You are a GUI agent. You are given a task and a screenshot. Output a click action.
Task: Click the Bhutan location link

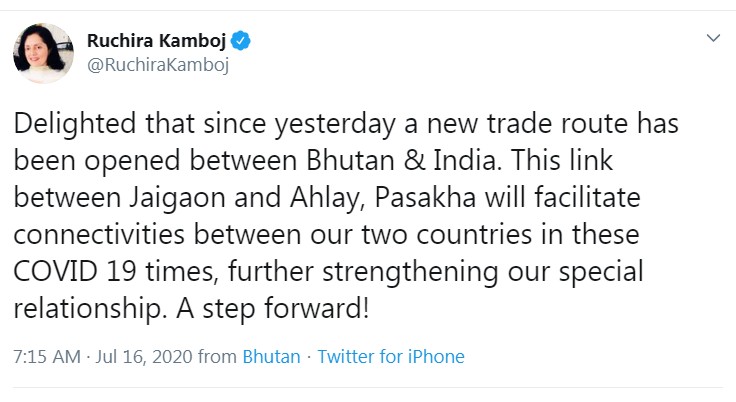(271, 356)
